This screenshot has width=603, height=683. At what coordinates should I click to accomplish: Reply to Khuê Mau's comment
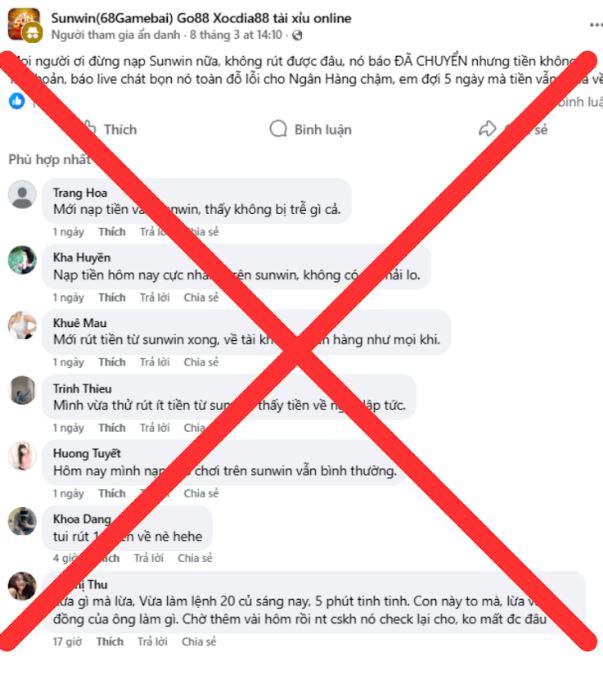[x=155, y=362]
